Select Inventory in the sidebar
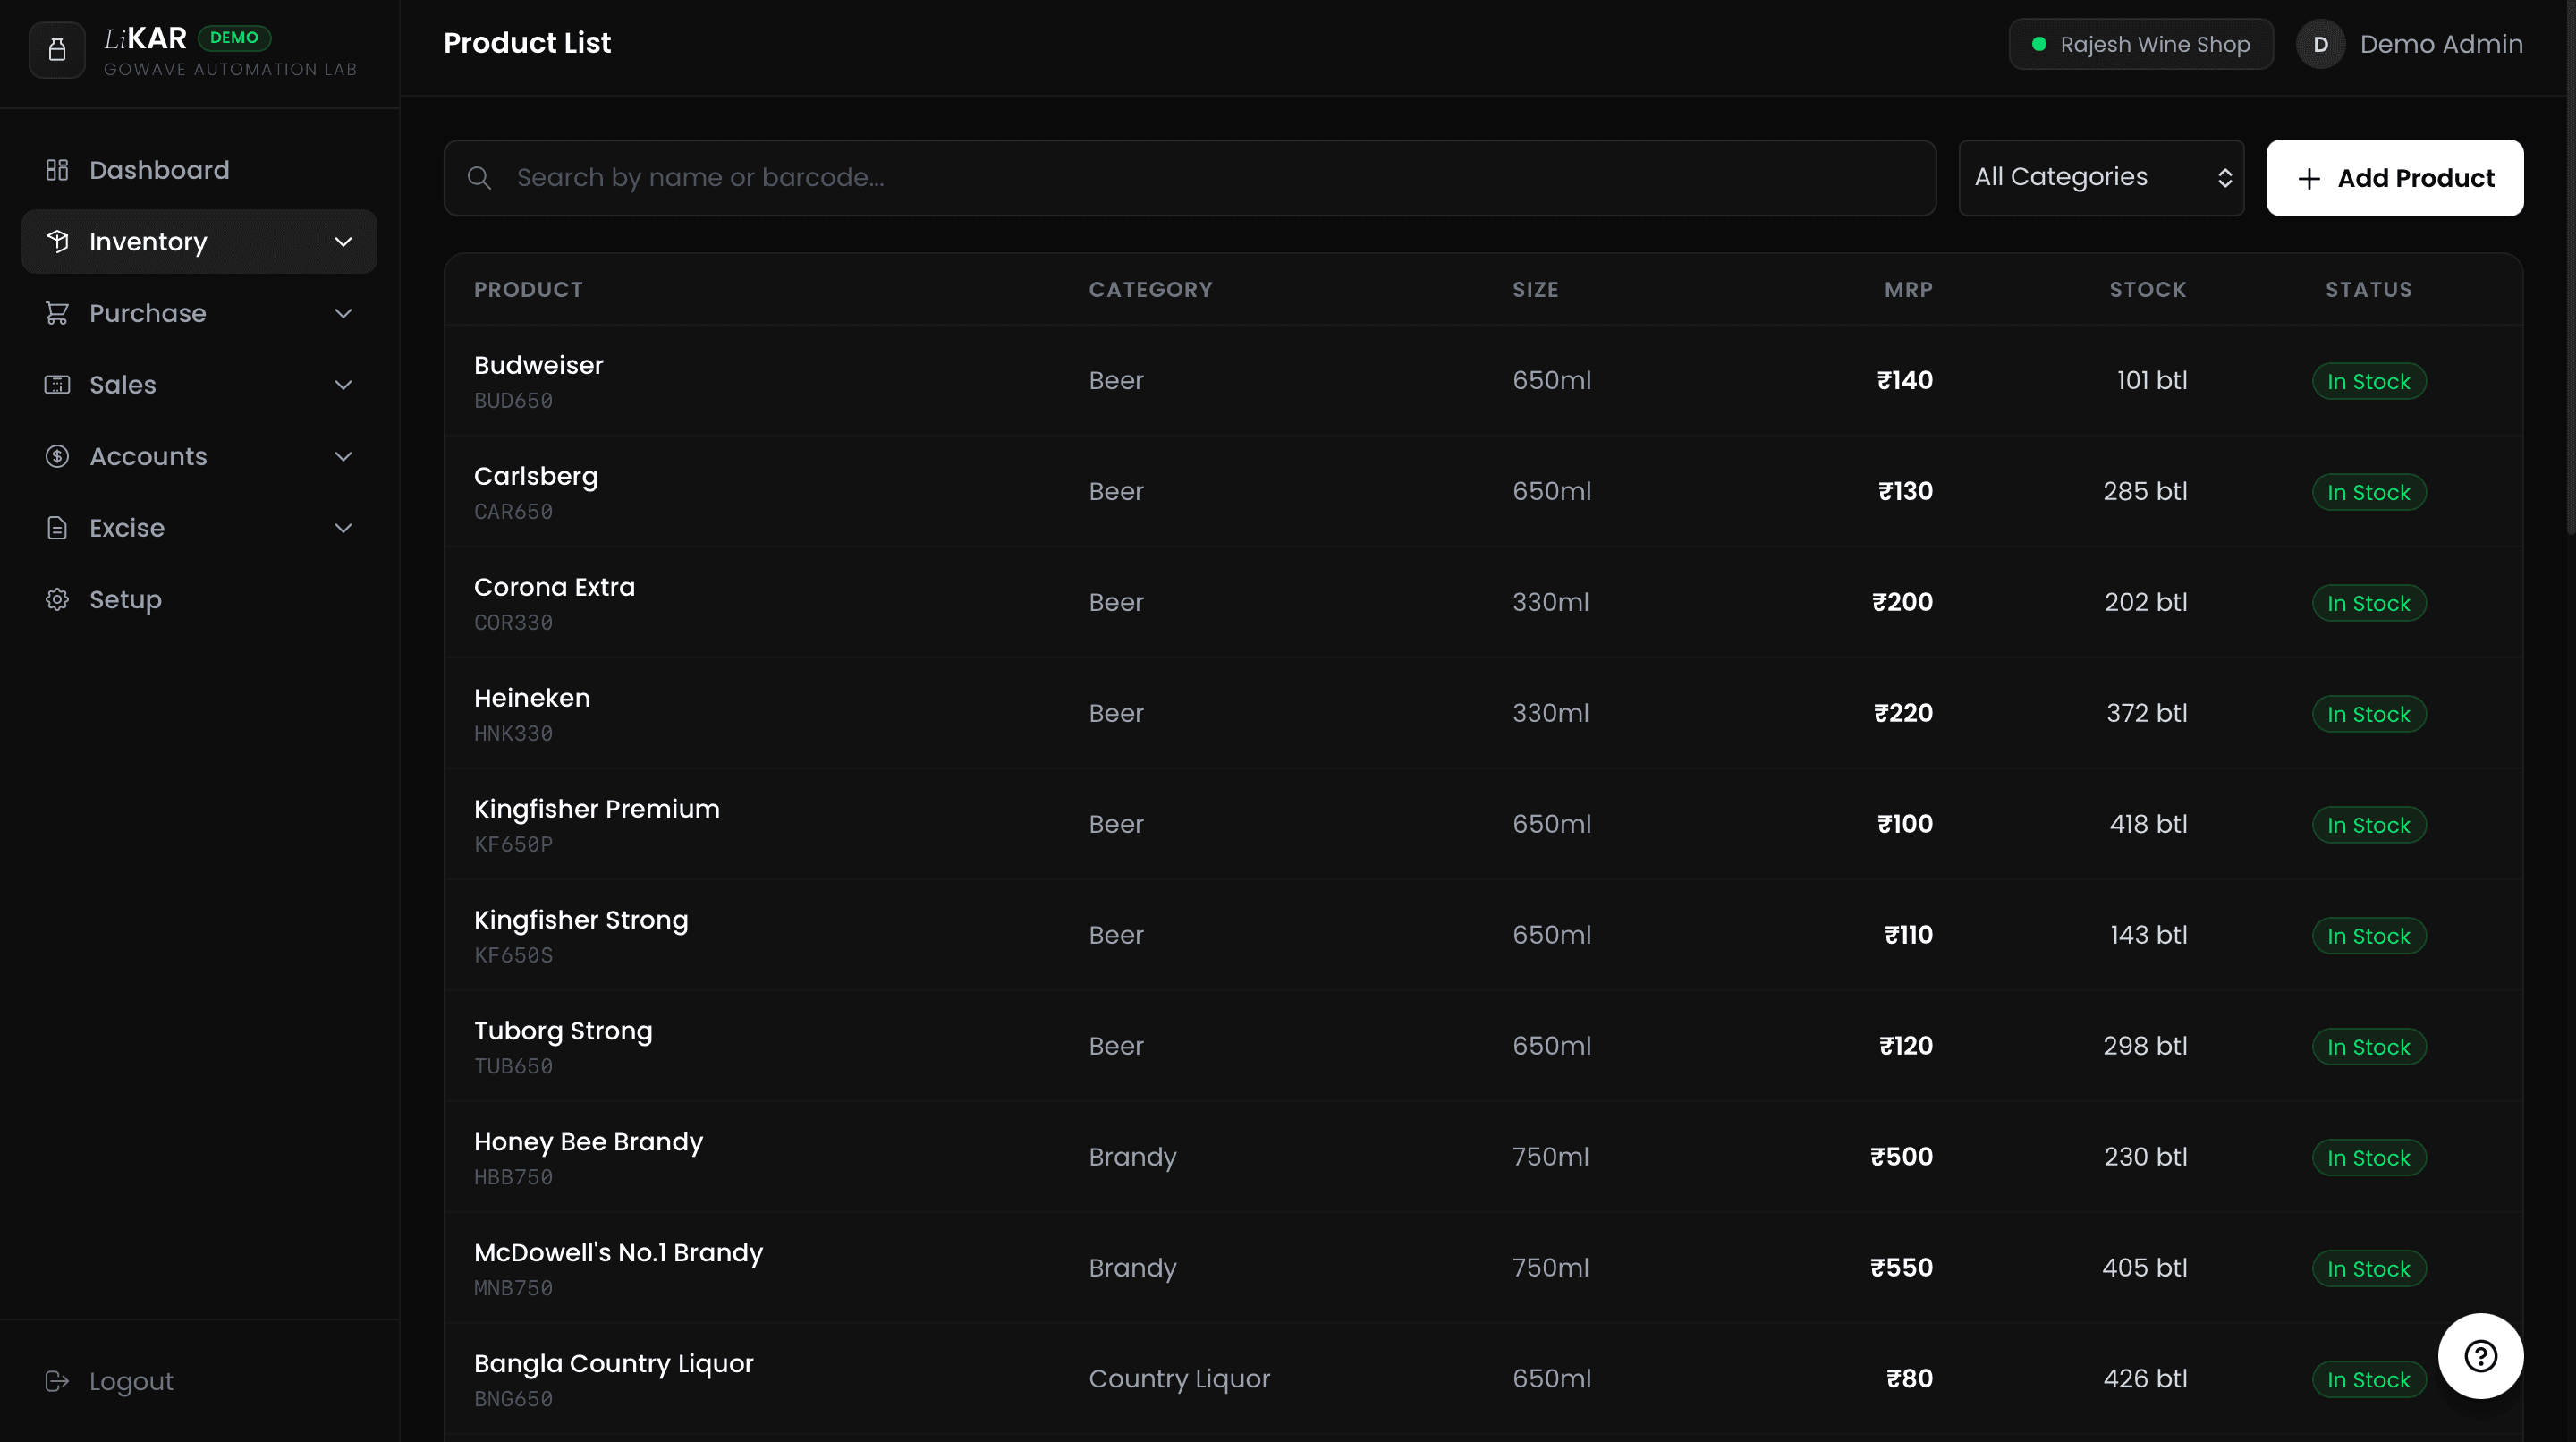The image size is (2576, 1442). click(200, 241)
